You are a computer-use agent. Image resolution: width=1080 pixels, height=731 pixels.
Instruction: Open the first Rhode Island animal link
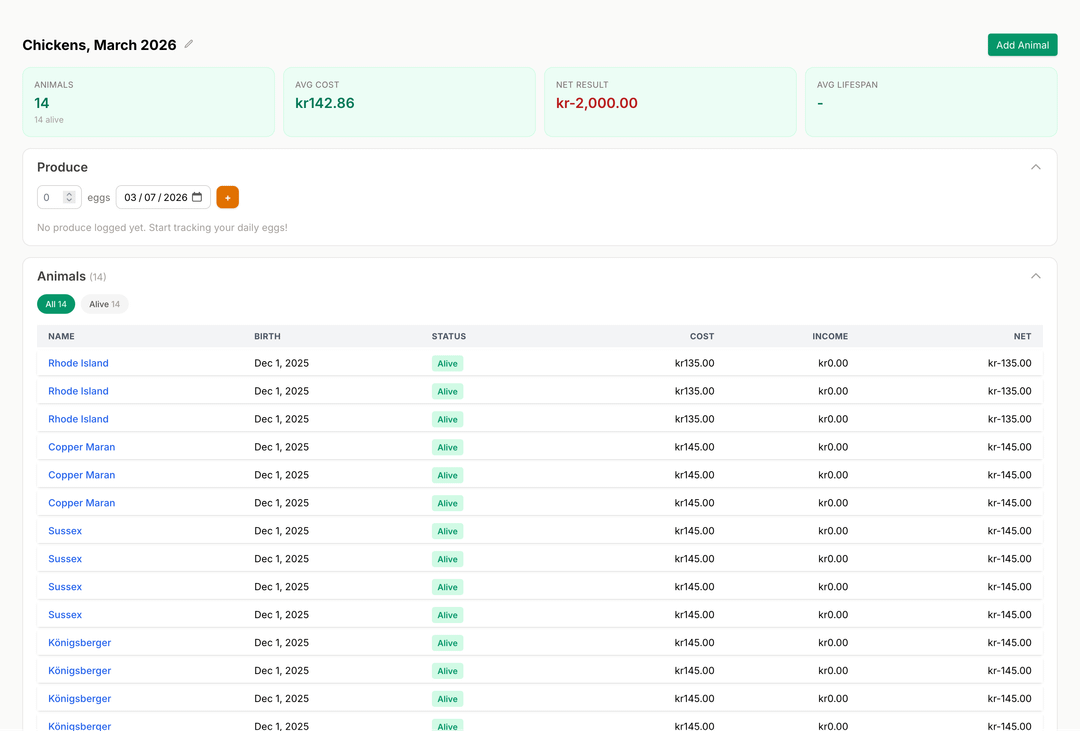pyautogui.click(x=78, y=363)
